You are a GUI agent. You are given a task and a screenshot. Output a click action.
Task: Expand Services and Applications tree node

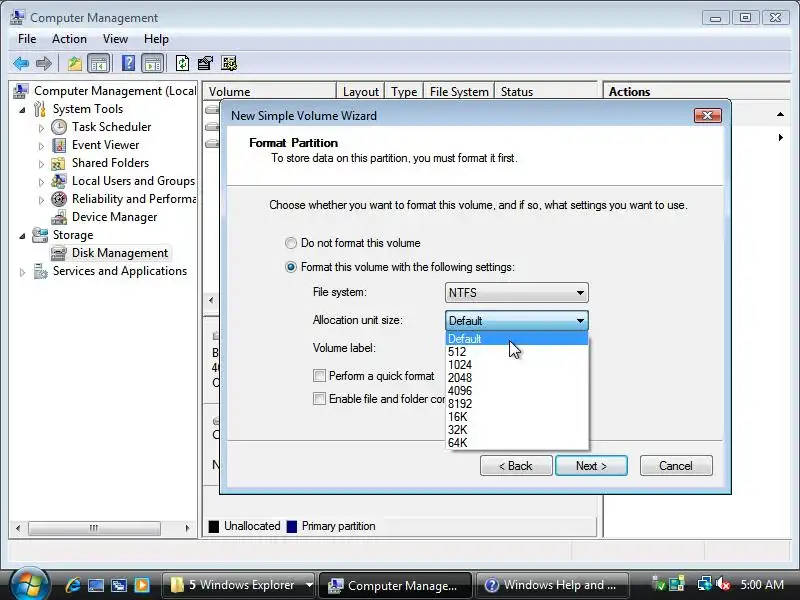(x=22, y=272)
